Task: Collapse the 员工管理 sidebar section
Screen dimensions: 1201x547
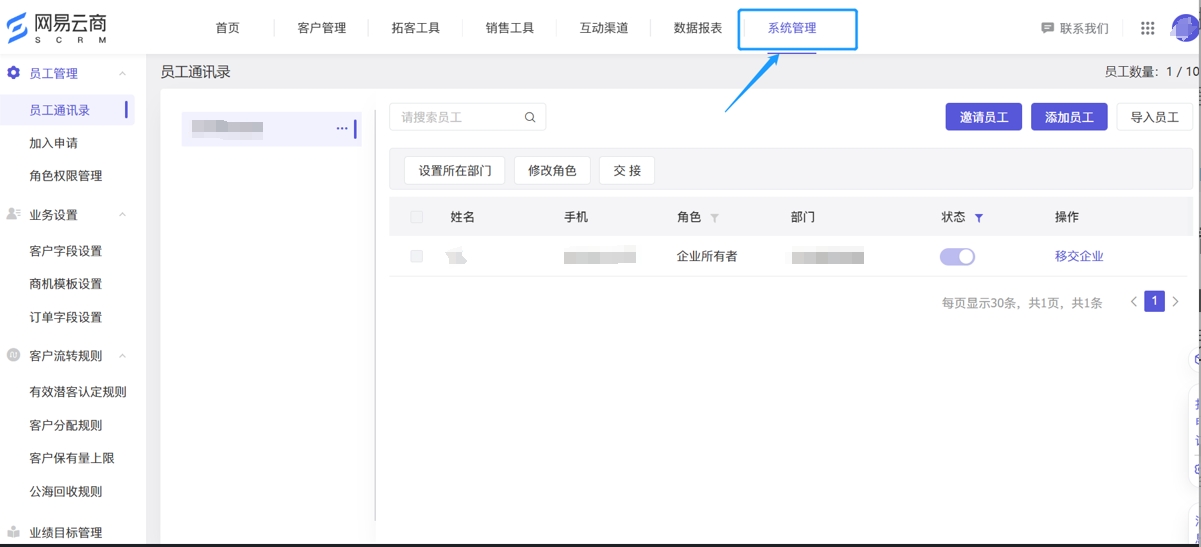Action: click(122, 74)
